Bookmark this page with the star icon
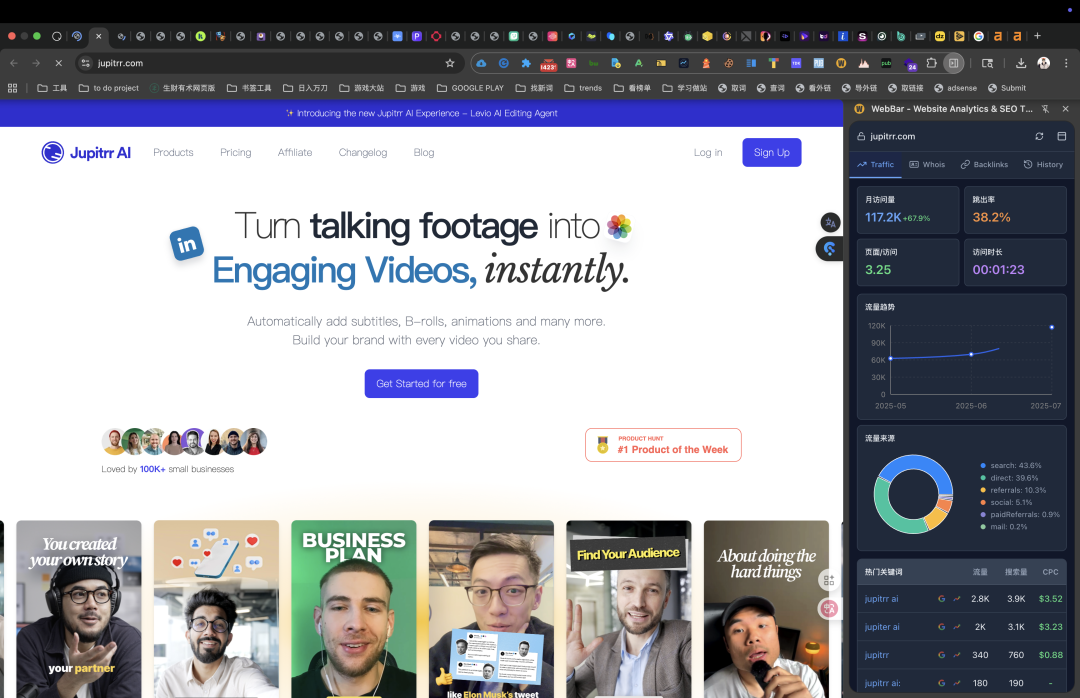The height and width of the screenshot is (698, 1080). [x=450, y=63]
